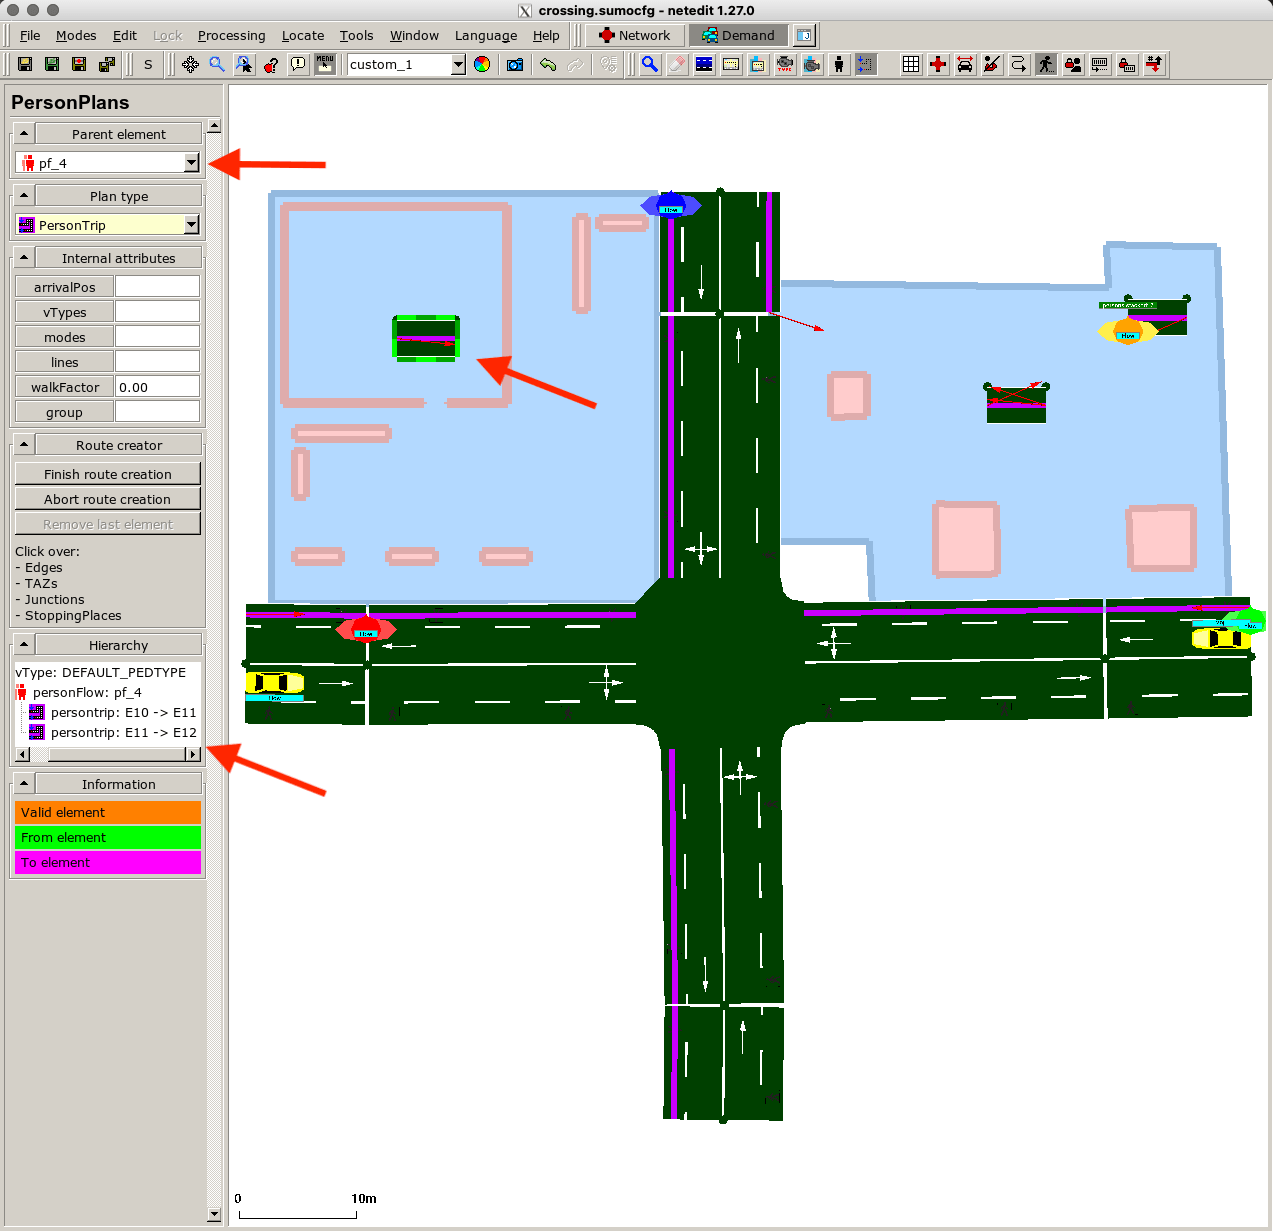Screen dimensions: 1273x1231
Task: Open the custom_1 scheme dropdown
Action: click(x=458, y=64)
